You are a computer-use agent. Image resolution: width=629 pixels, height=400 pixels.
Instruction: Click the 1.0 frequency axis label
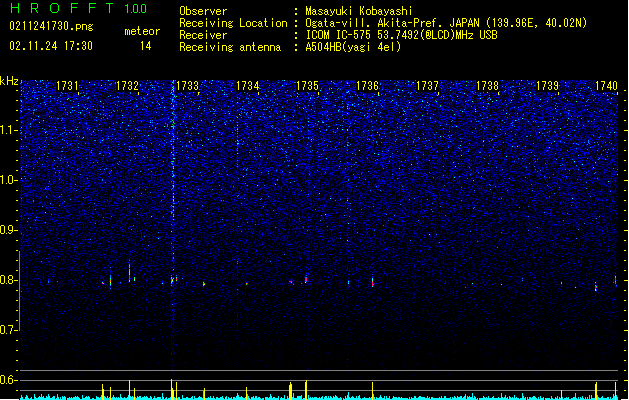pyautogui.click(x=8, y=180)
